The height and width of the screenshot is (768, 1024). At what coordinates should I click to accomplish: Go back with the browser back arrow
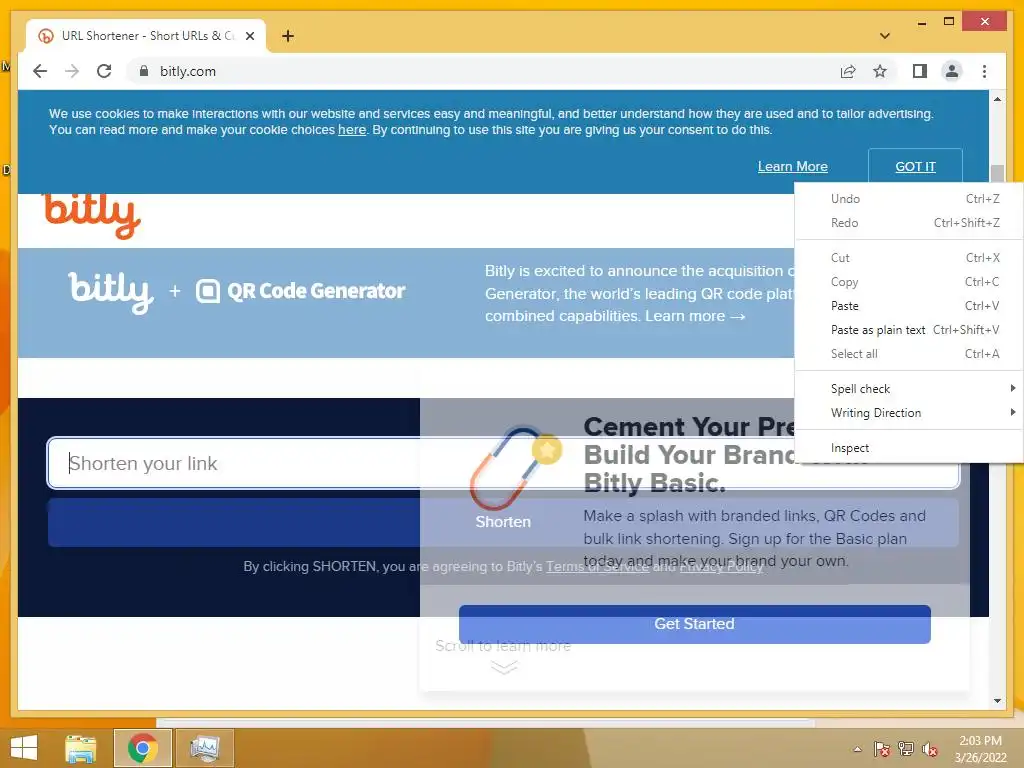pyautogui.click(x=40, y=71)
